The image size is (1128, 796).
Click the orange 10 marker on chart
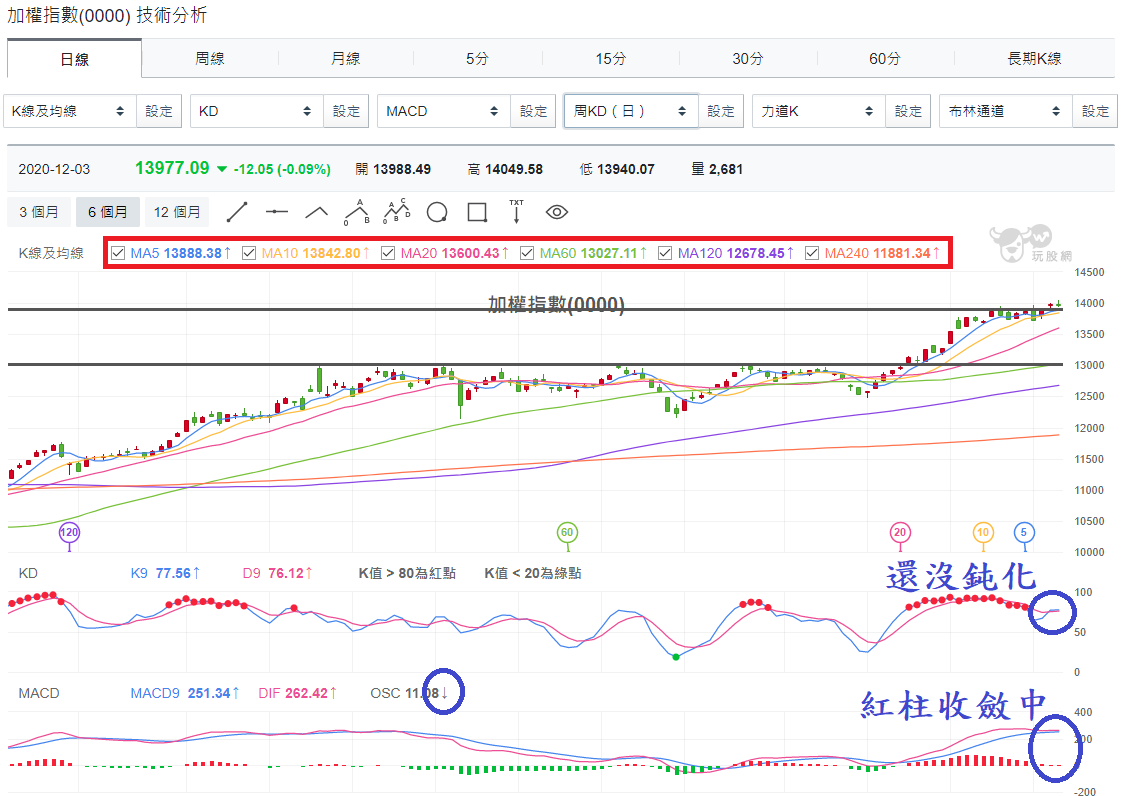(x=983, y=533)
